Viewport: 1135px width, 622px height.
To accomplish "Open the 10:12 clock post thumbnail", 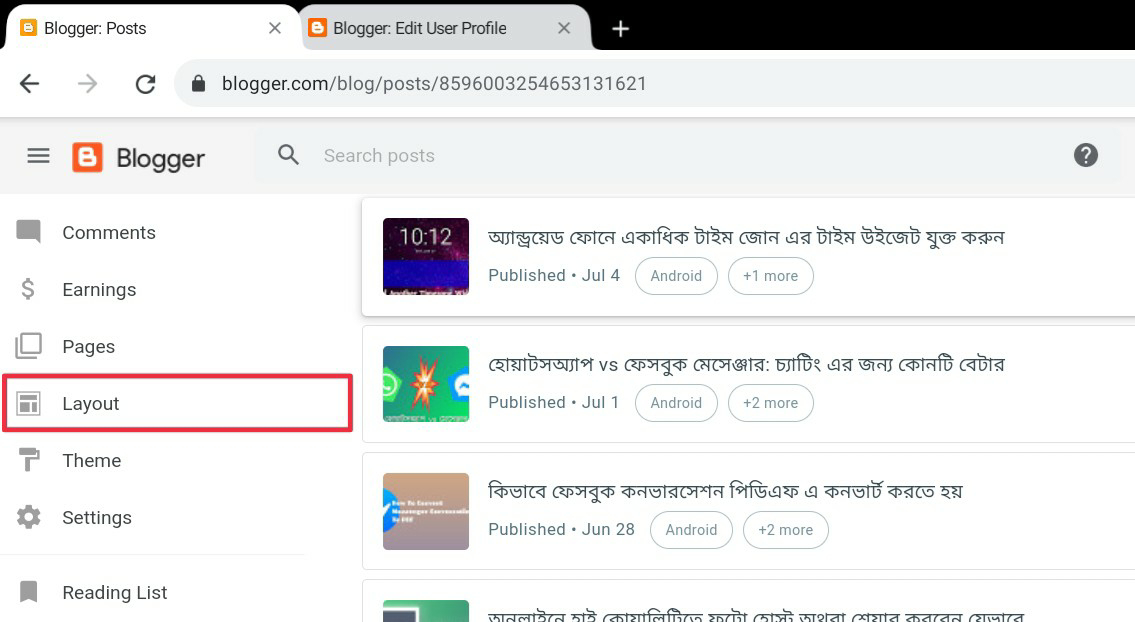I will coord(426,256).
